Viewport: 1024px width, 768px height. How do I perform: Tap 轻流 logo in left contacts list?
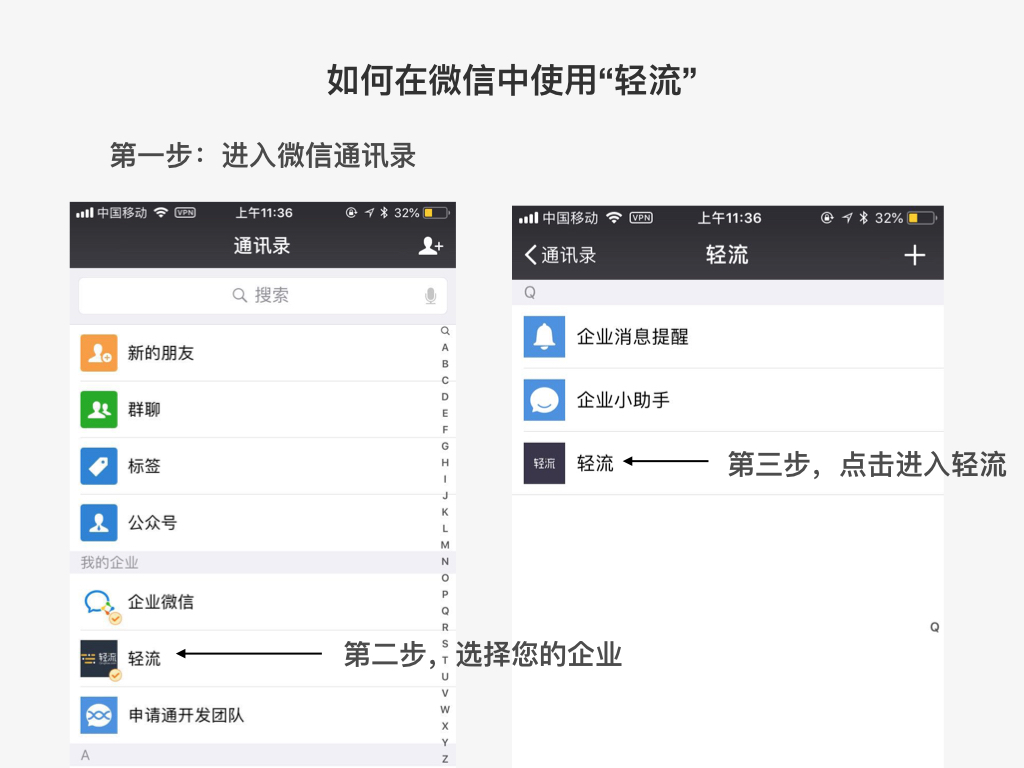[99, 658]
